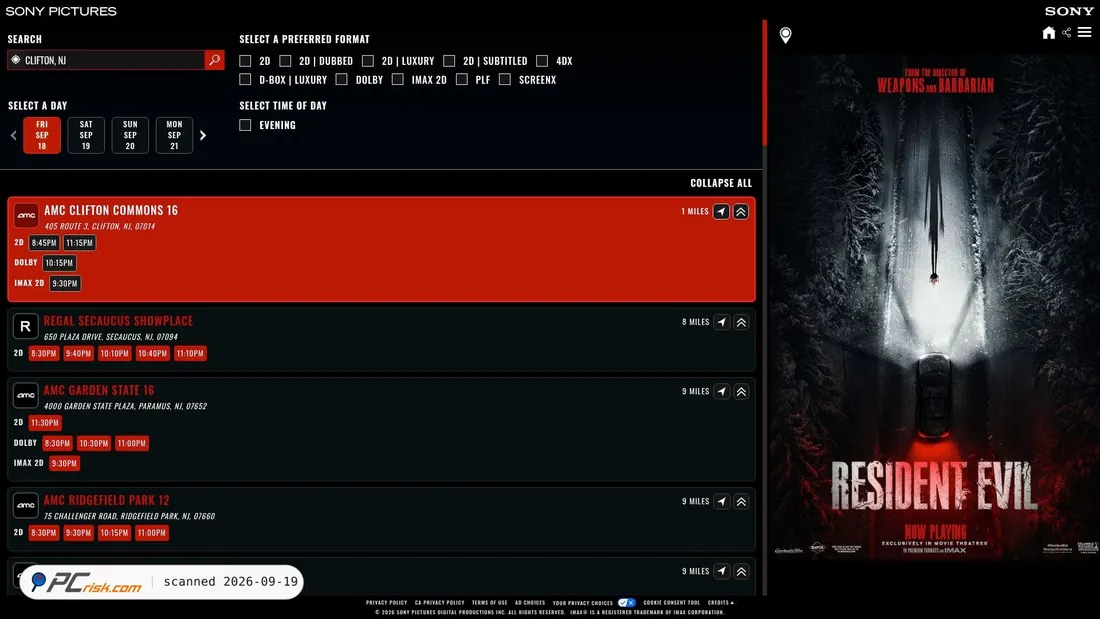Click AMC logo for Clifton Commons 16
The image size is (1100, 619).
pyautogui.click(x=26, y=215)
